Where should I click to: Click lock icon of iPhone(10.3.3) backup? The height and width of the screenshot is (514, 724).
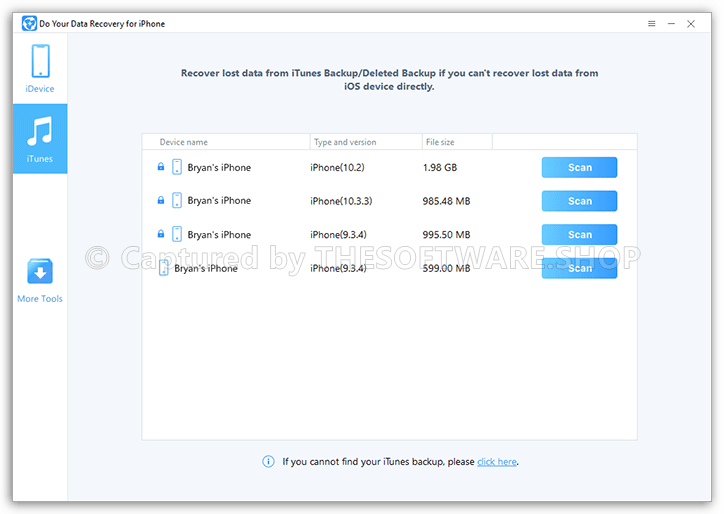coord(161,200)
